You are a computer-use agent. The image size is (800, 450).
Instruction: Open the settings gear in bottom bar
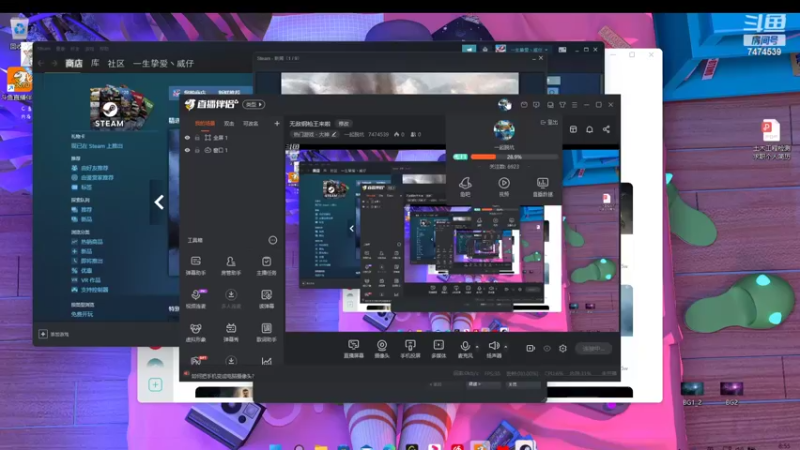pos(563,348)
